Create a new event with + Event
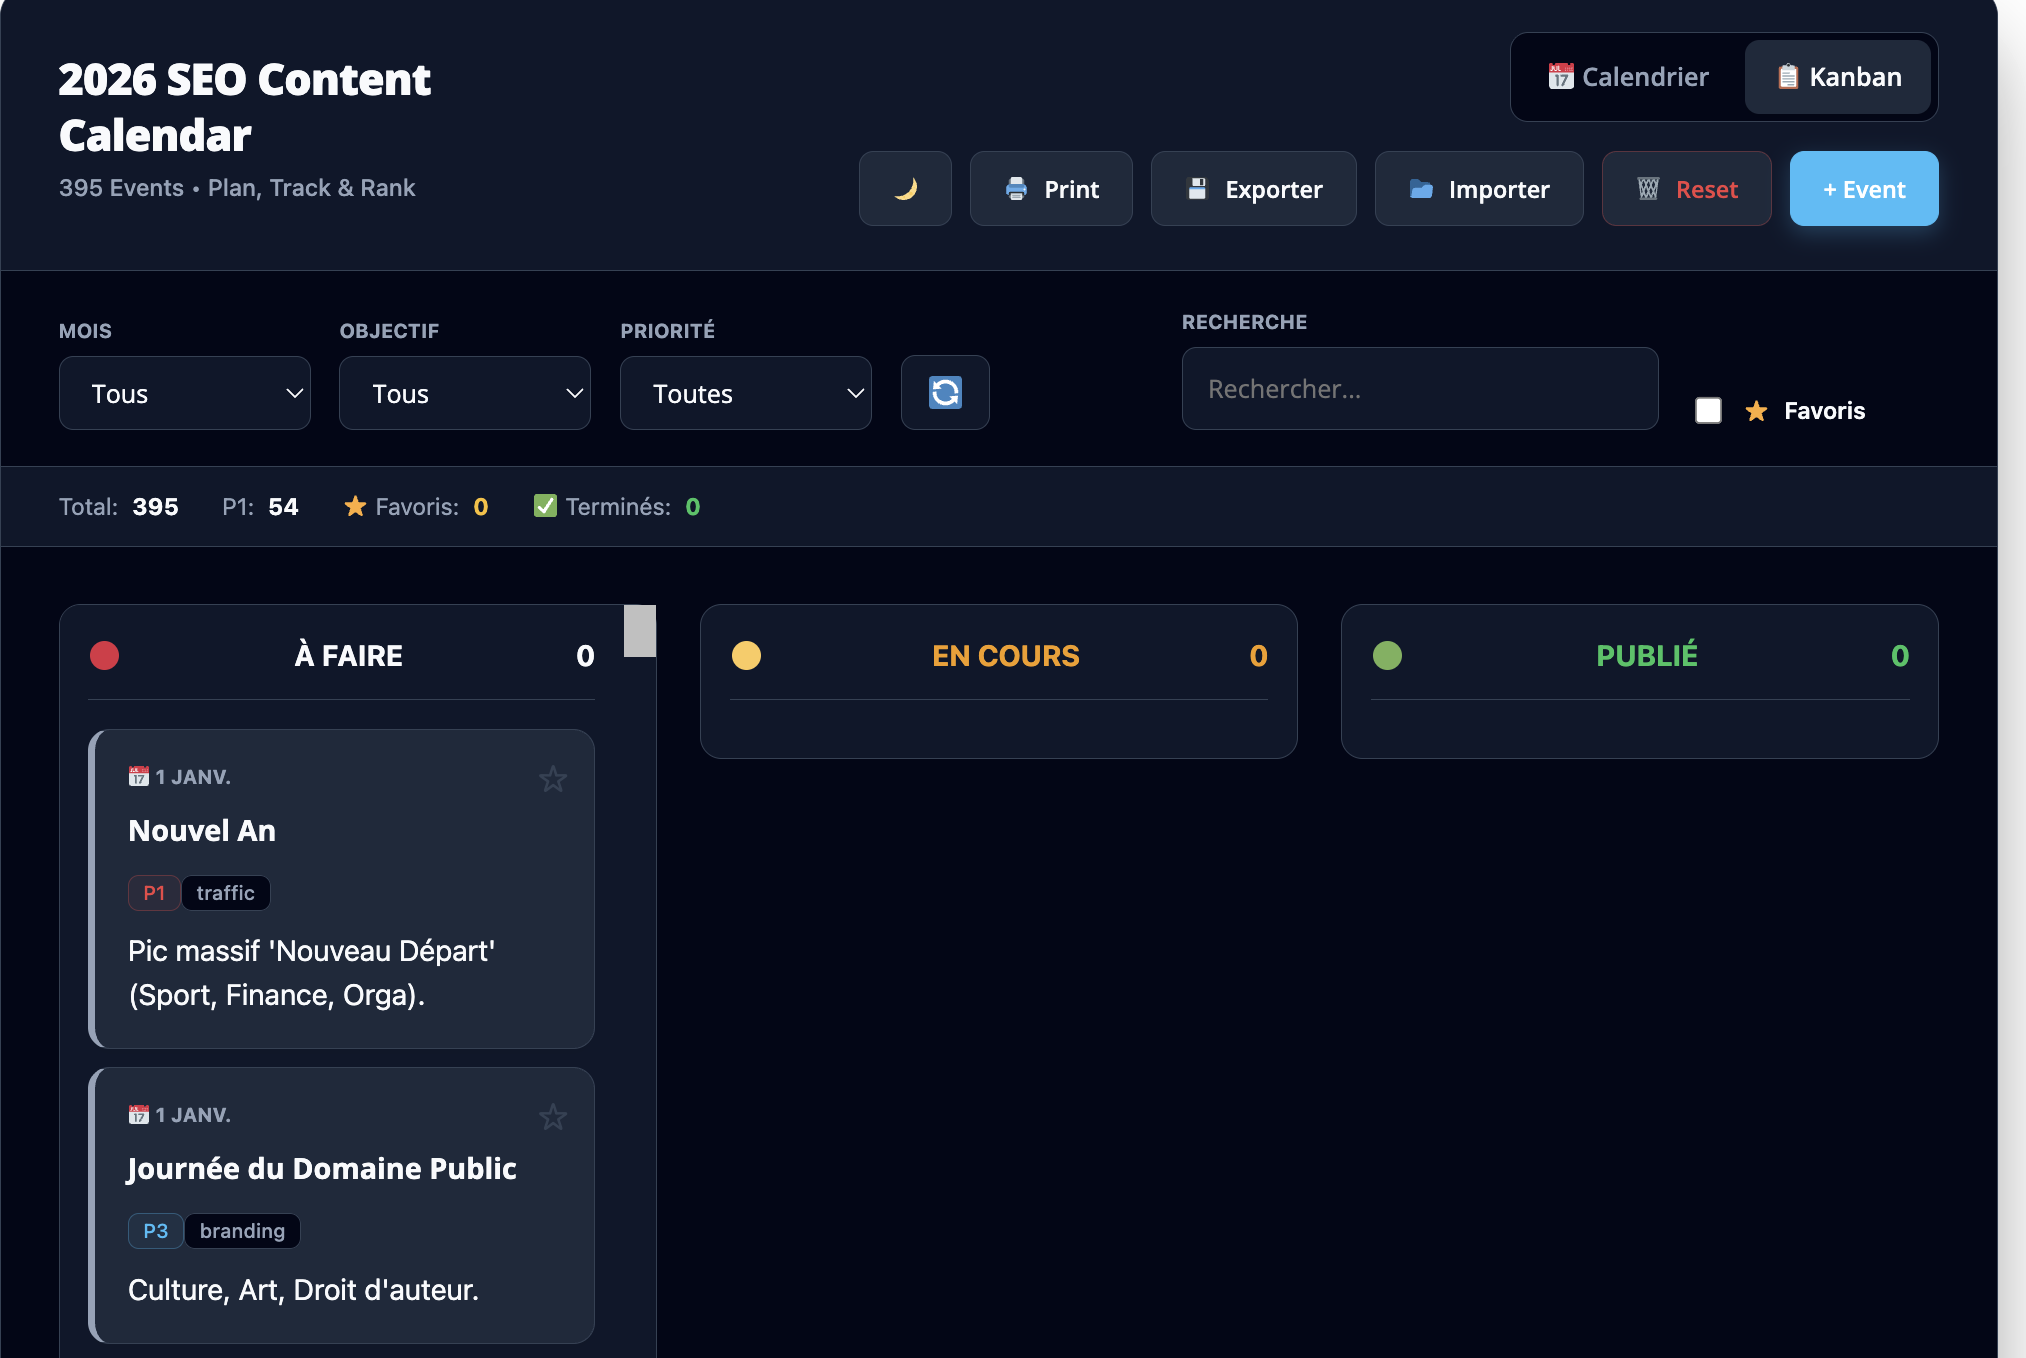2026x1358 pixels. [x=1863, y=188]
